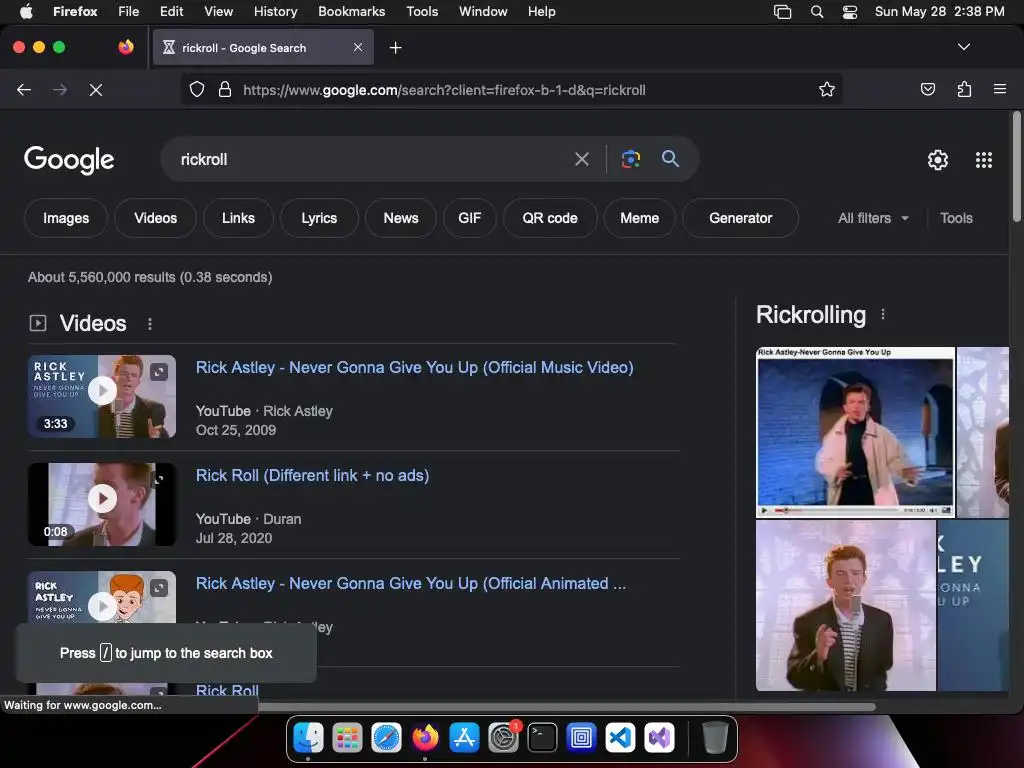Launch Finder from the dock
The height and width of the screenshot is (768, 1024).
point(308,738)
